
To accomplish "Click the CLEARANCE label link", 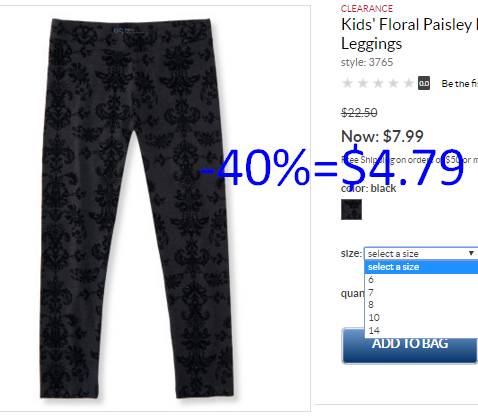I will 367,8.
